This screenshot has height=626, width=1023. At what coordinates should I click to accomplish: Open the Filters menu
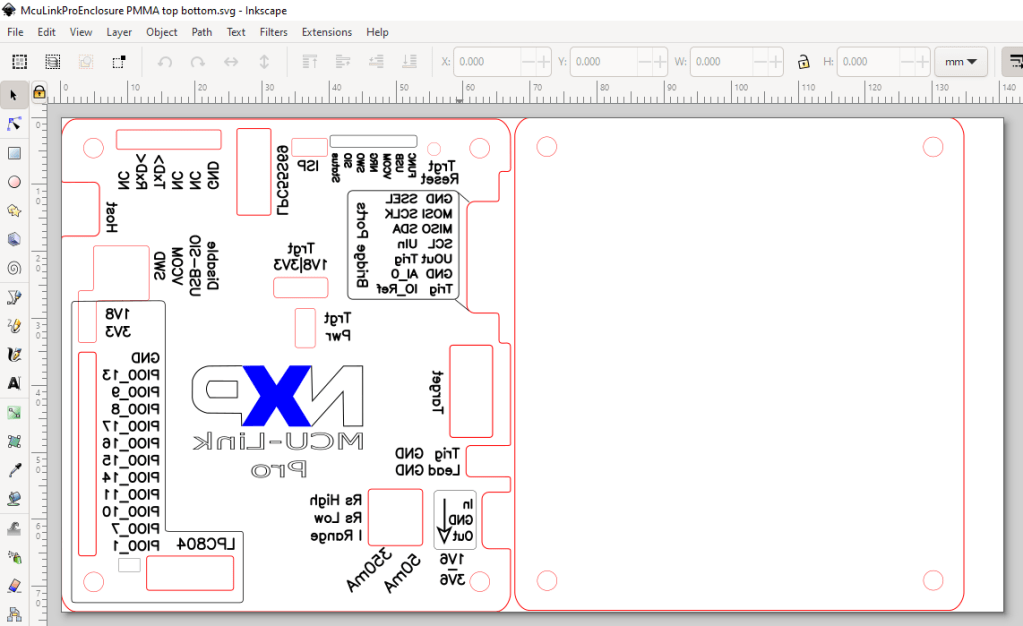tap(273, 32)
